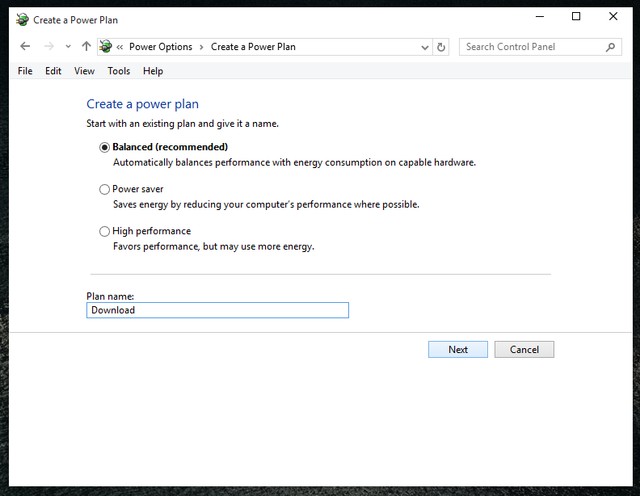Refresh the address bar location
The height and width of the screenshot is (496, 640).
pyautogui.click(x=441, y=47)
